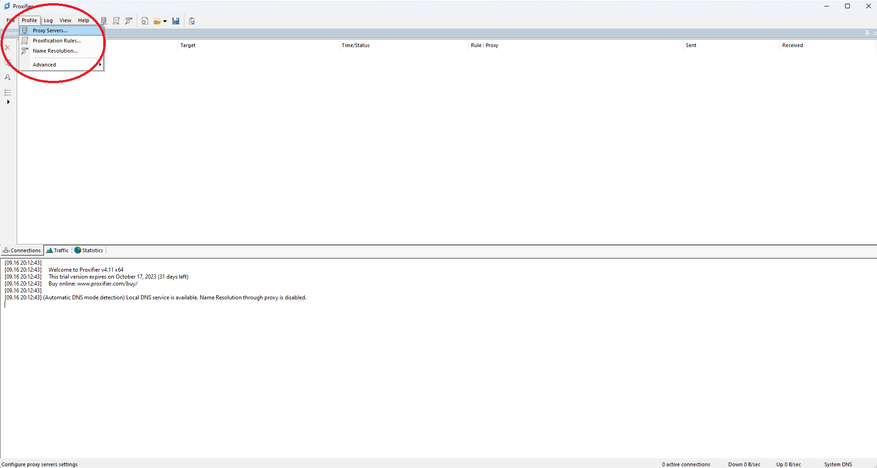Click 'System DNS' in status bar
The image size is (877, 468).
tap(838, 465)
